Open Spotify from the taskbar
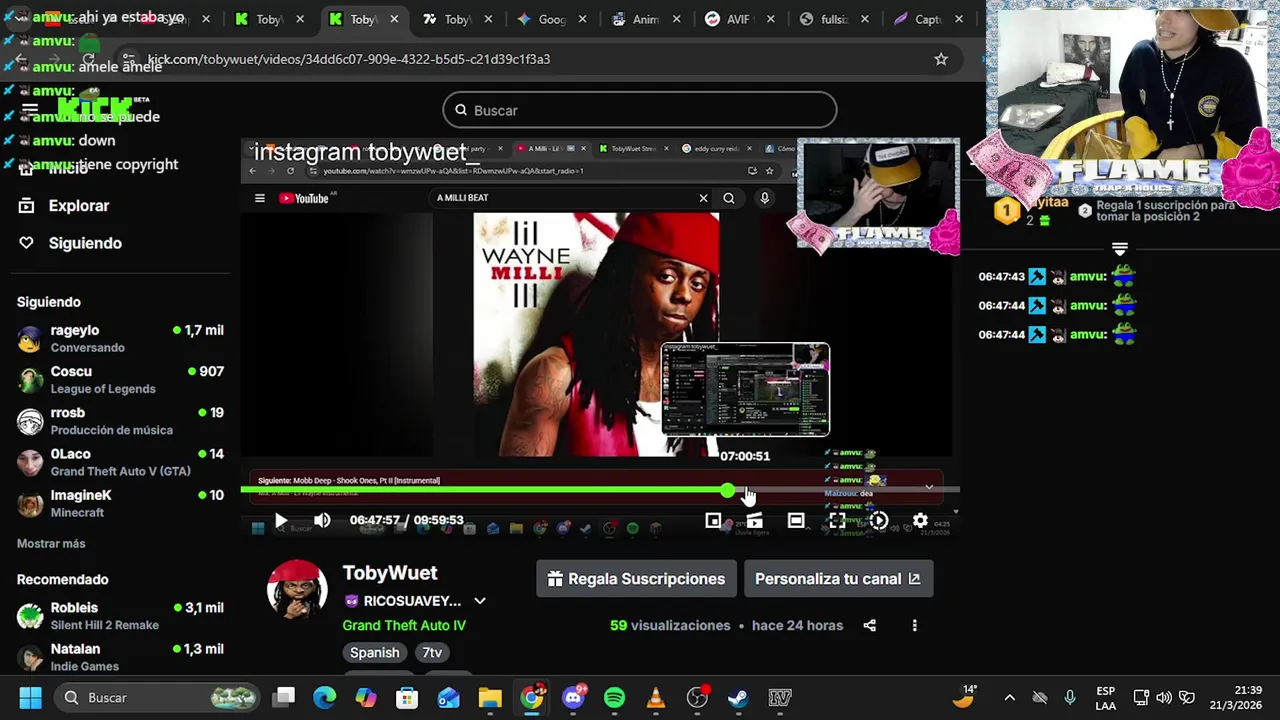The width and height of the screenshot is (1280, 720). coord(615,697)
